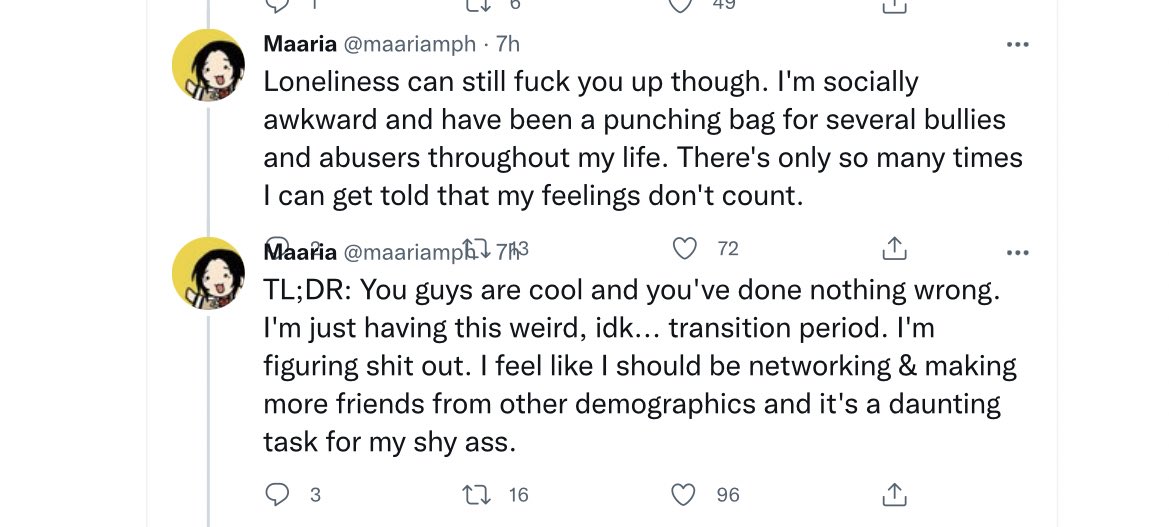Image resolution: width=1169 pixels, height=527 pixels.
Task: Click the share icon beside 72 likes
Action: [895, 247]
